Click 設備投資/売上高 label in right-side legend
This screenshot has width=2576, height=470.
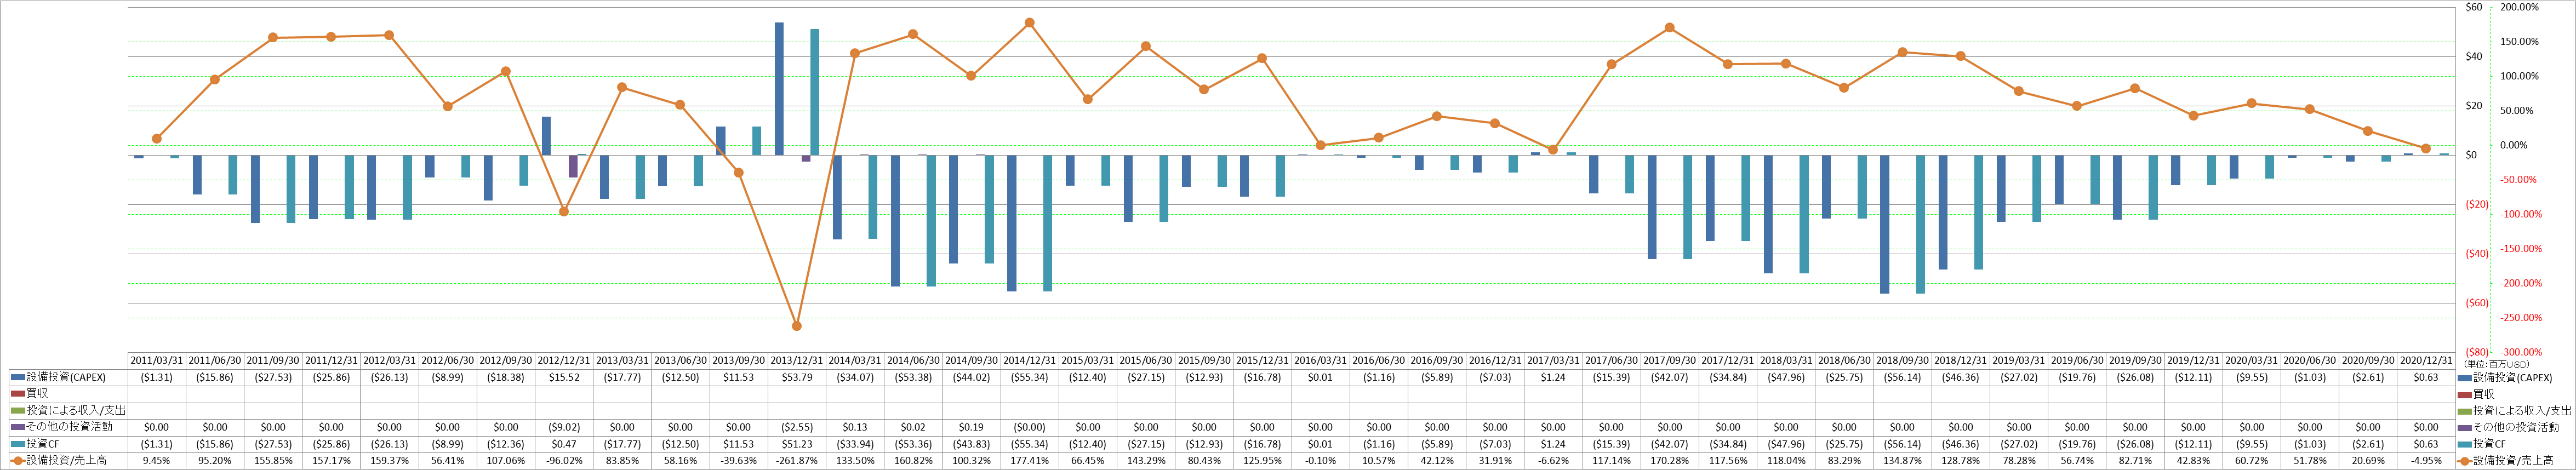click(x=2512, y=461)
